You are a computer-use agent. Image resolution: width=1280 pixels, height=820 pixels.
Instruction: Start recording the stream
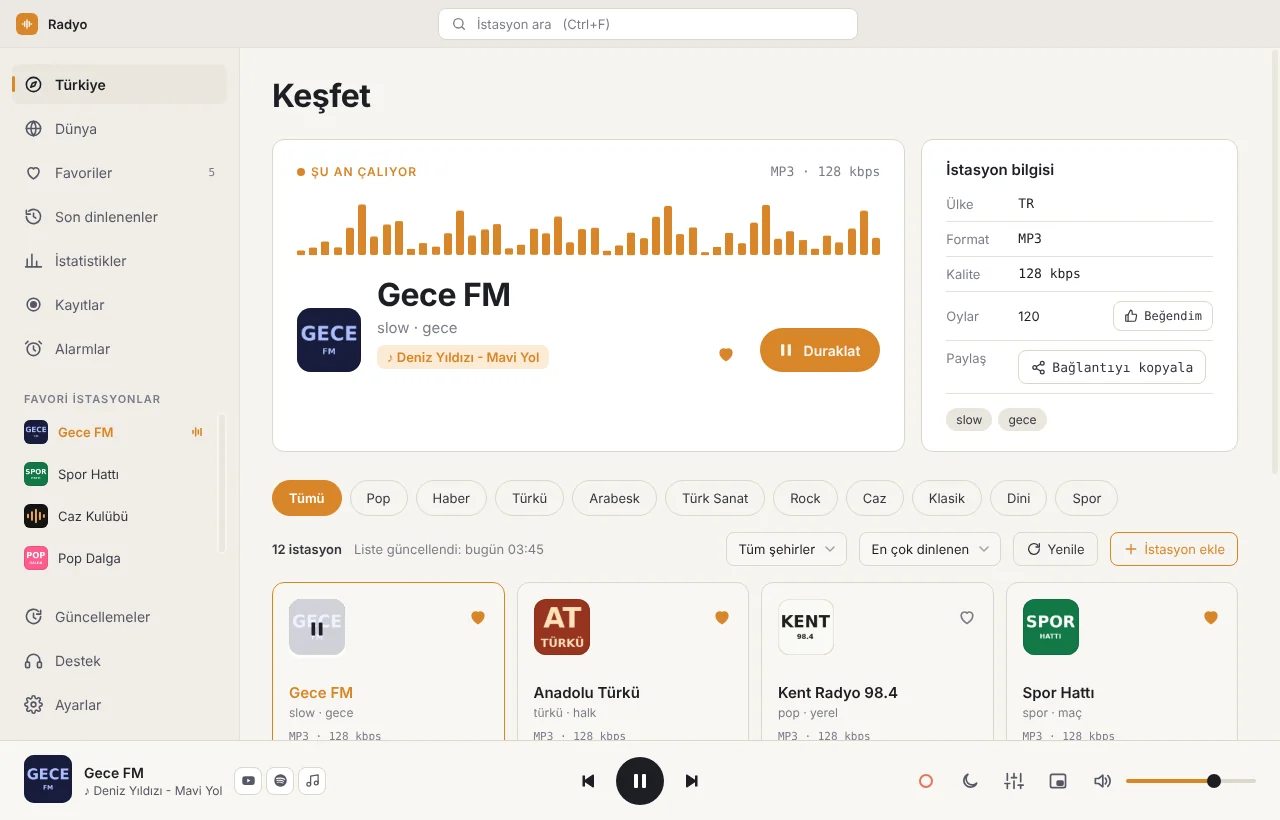pos(926,781)
